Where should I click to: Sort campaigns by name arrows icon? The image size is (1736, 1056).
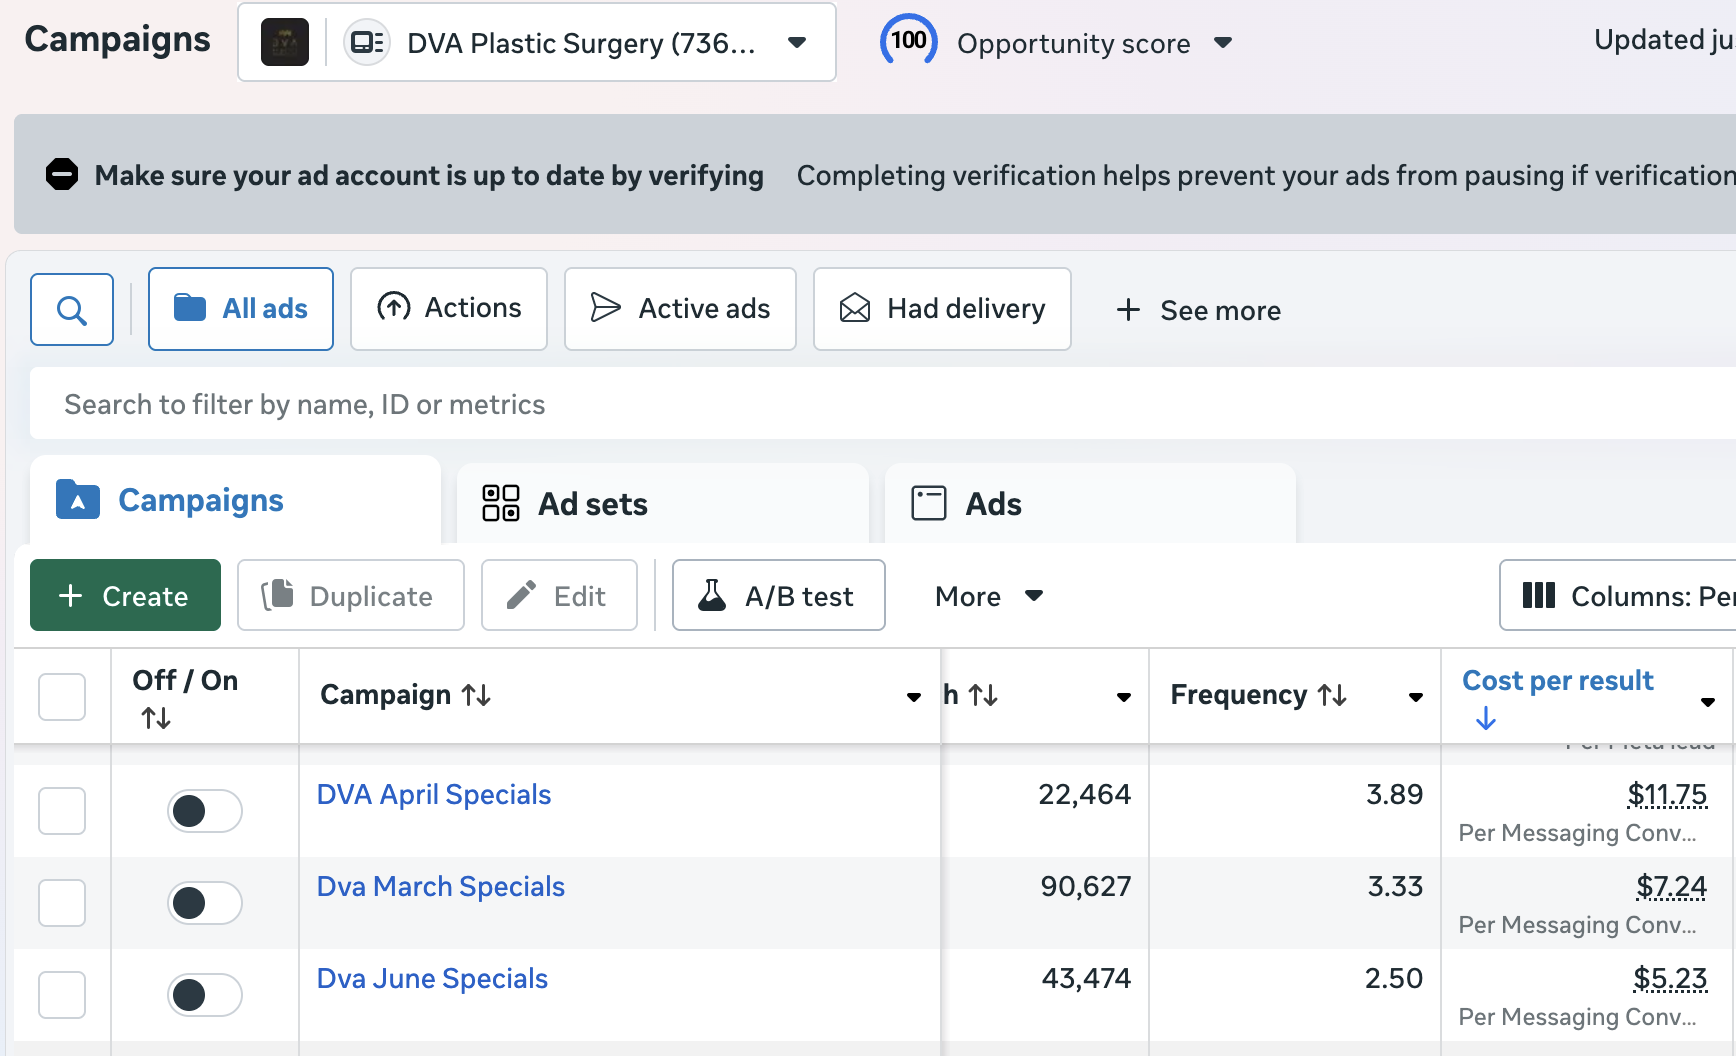coord(476,695)
